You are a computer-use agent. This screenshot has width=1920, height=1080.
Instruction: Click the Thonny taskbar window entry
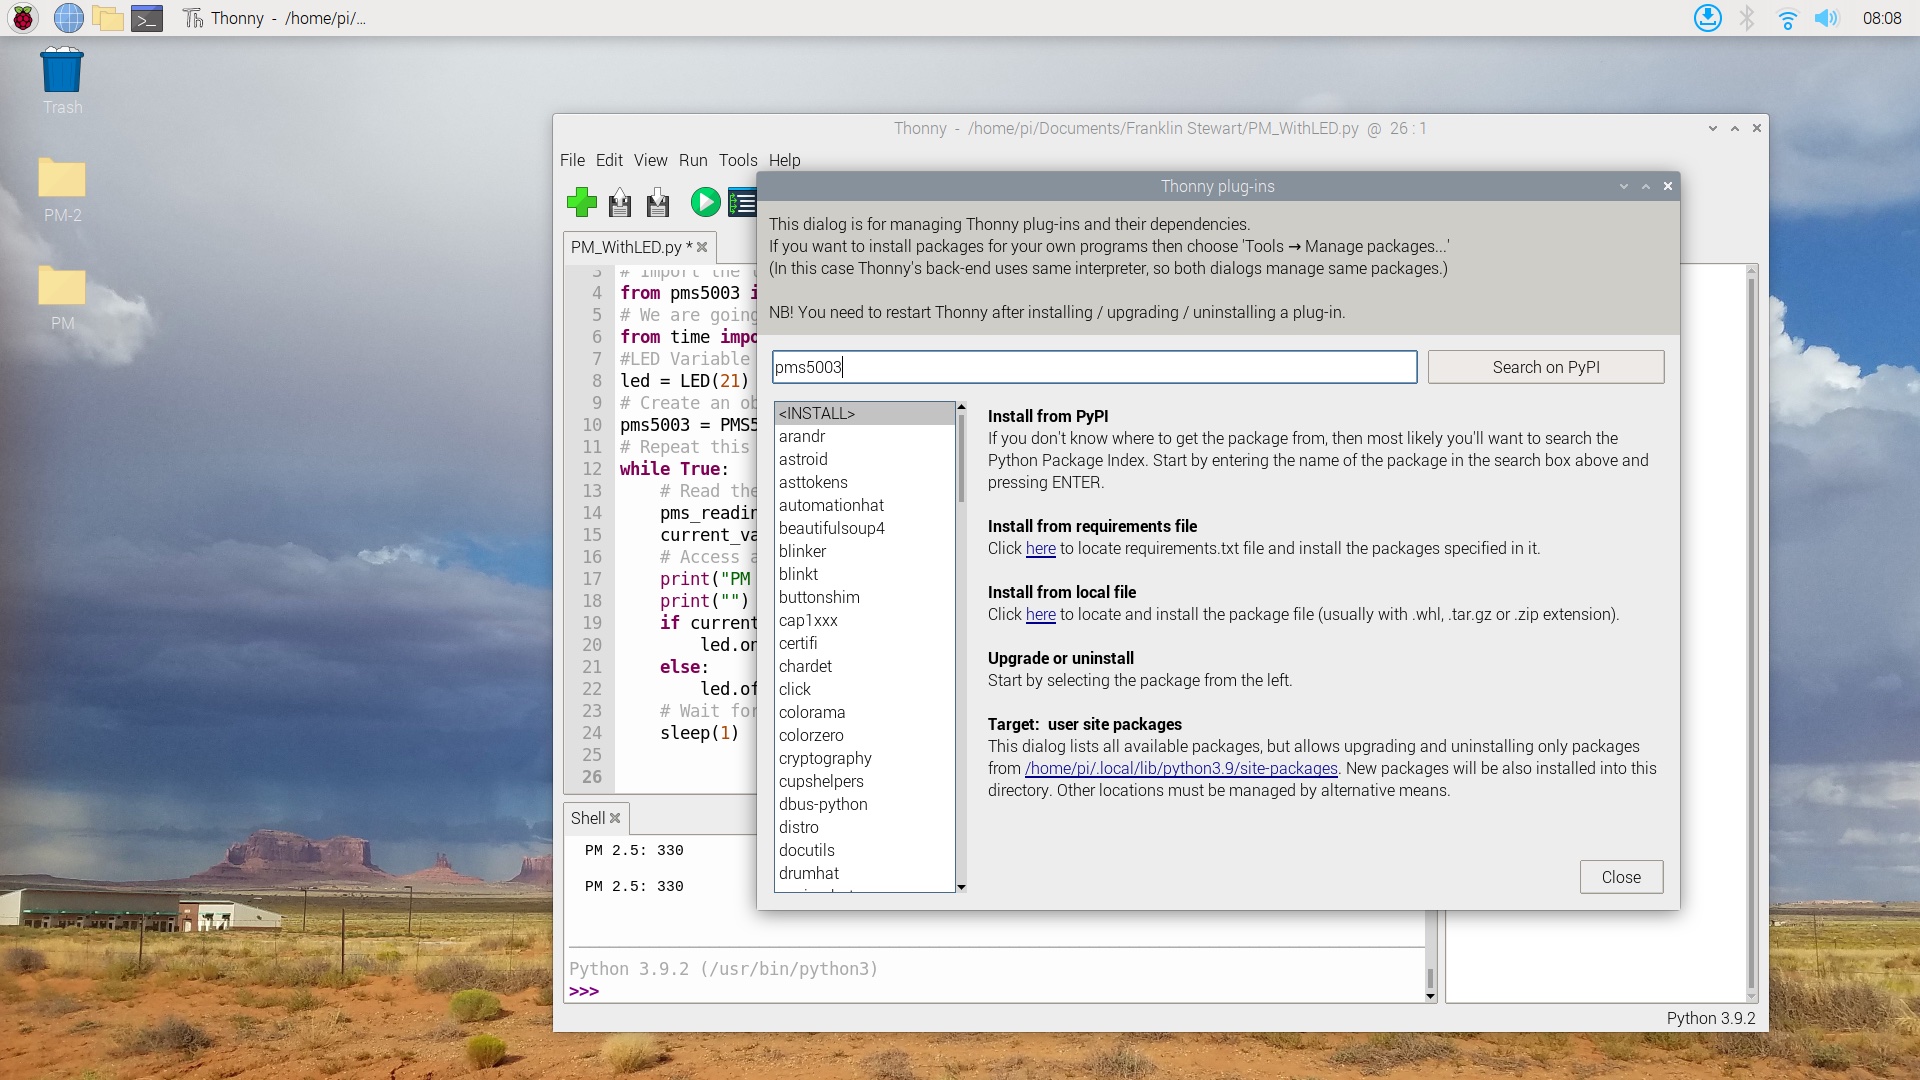[275, 18]
